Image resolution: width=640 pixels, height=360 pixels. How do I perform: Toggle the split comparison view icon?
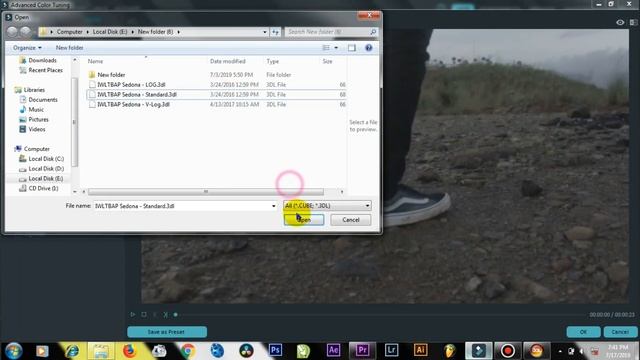[633, 22]
